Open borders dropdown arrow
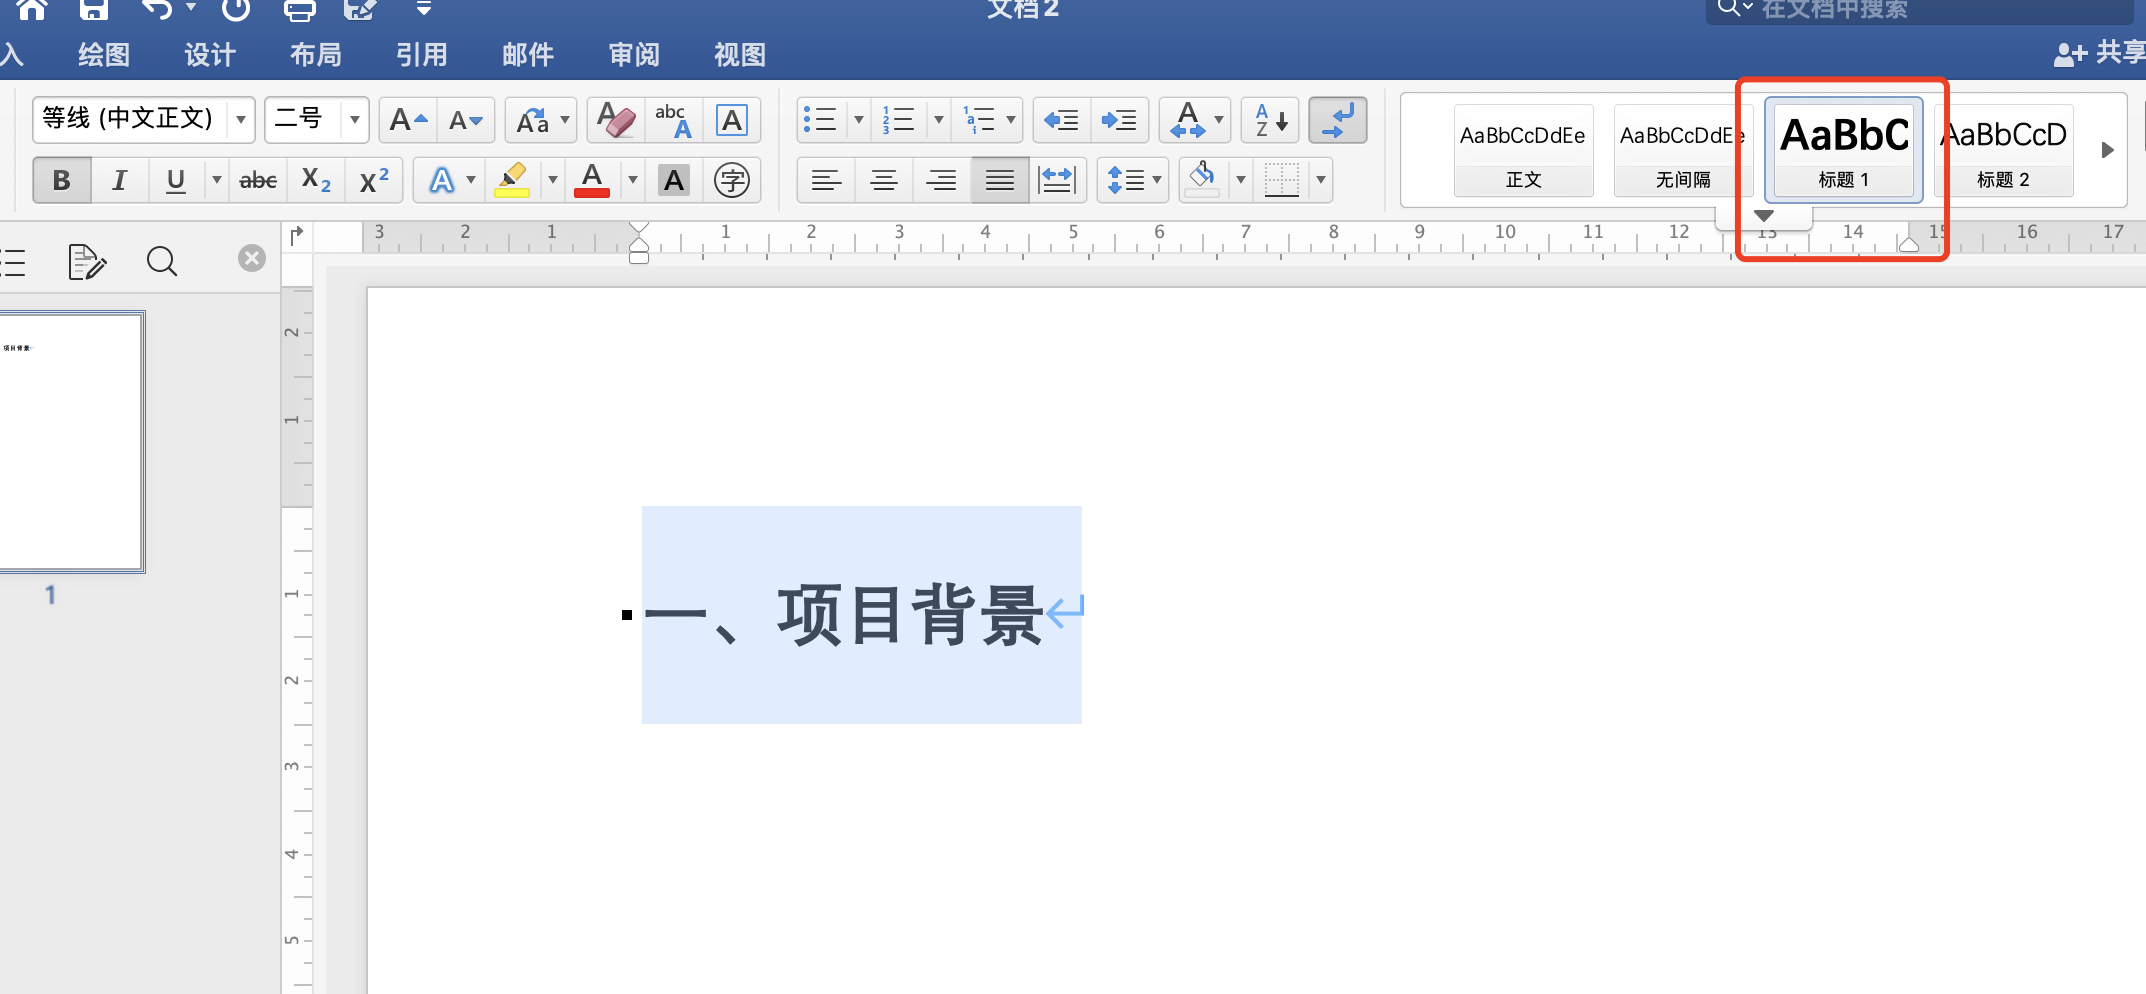 [1321, 181]
